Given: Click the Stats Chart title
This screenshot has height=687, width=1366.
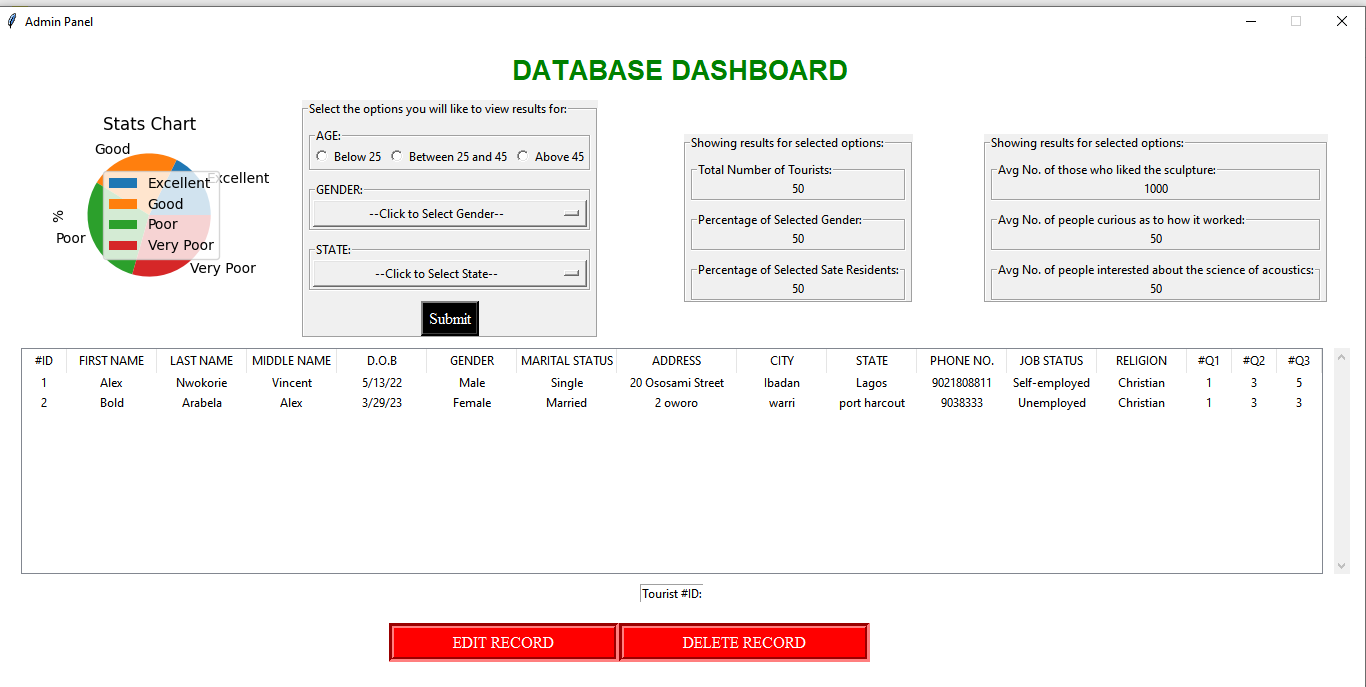Looking at the screenshot, I should [150, 124].
